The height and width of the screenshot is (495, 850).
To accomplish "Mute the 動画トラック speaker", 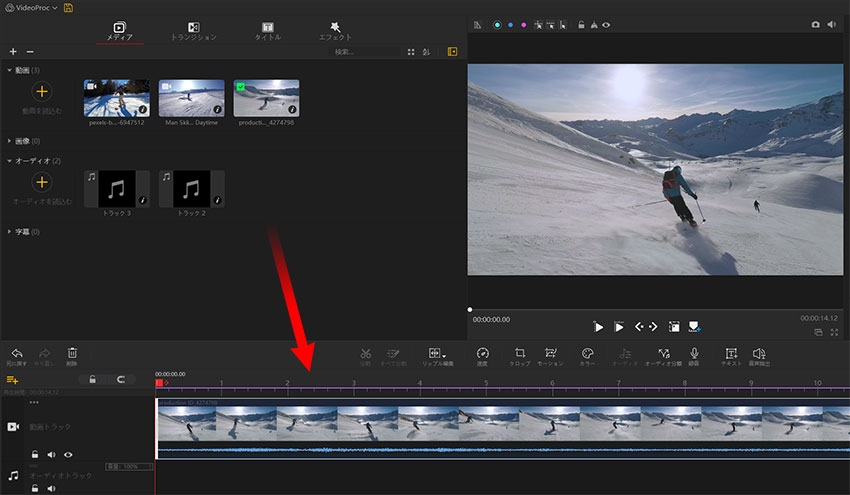I will pyautogui.click(x=51, y=454).
